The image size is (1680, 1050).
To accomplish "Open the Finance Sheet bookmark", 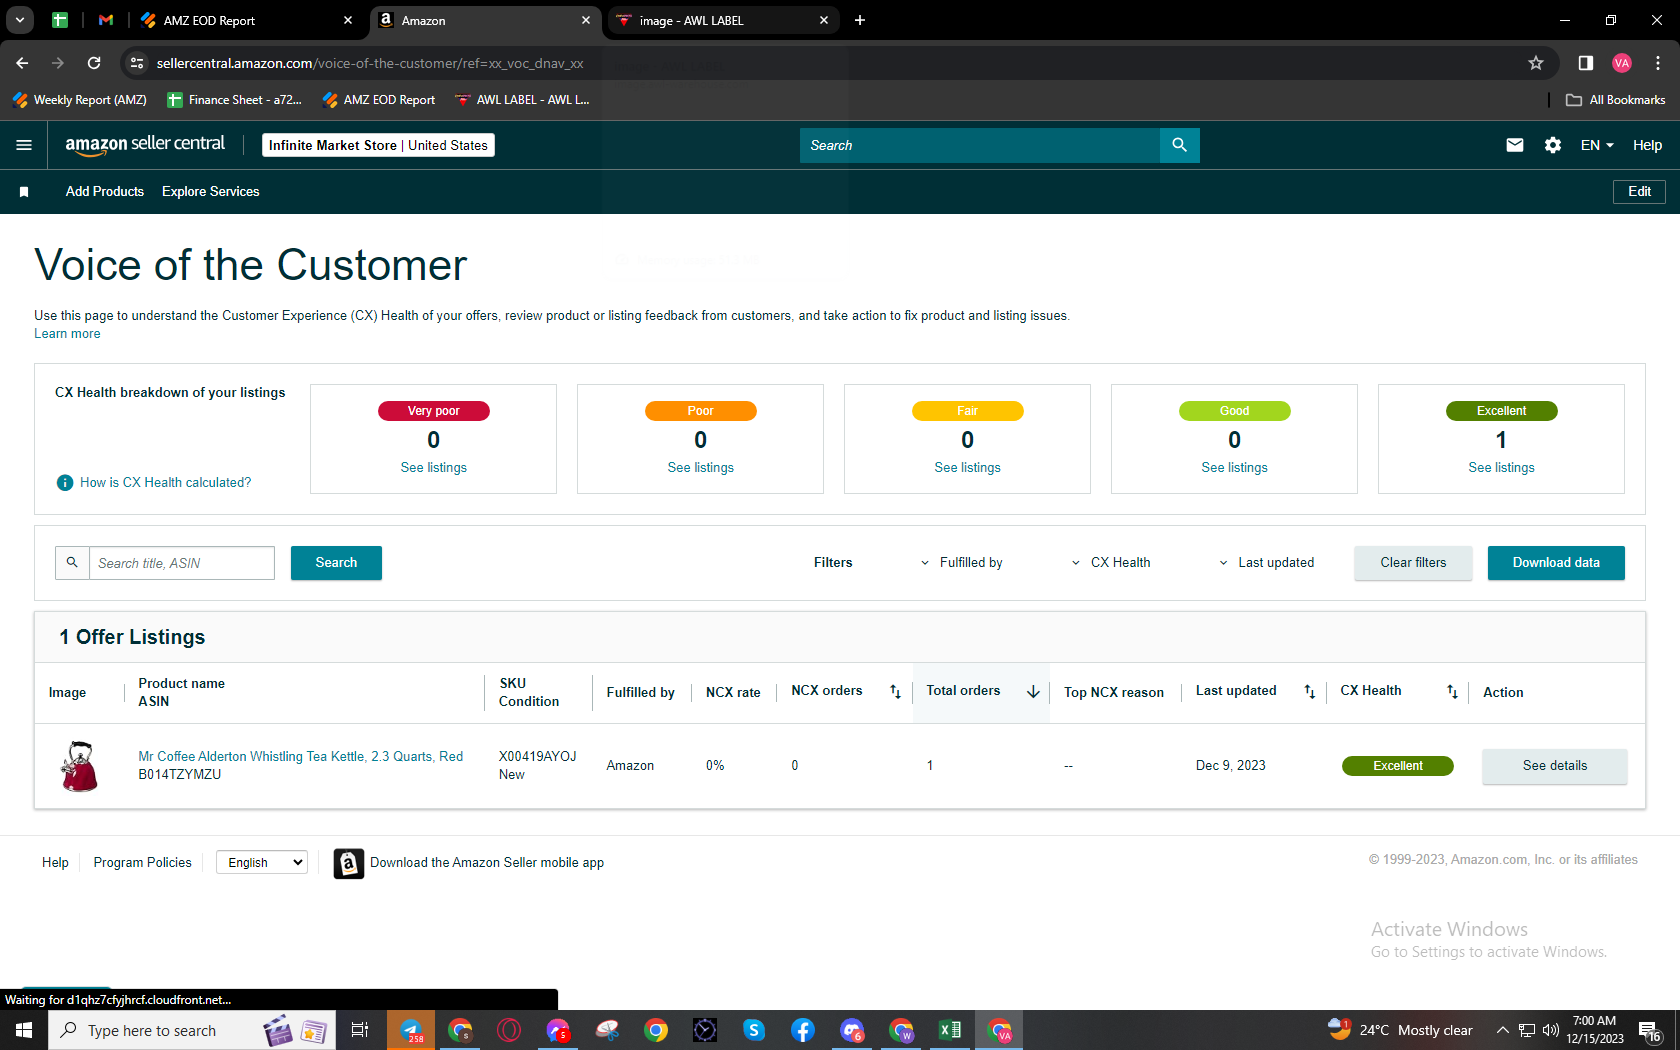I will [x=235, y=100].
